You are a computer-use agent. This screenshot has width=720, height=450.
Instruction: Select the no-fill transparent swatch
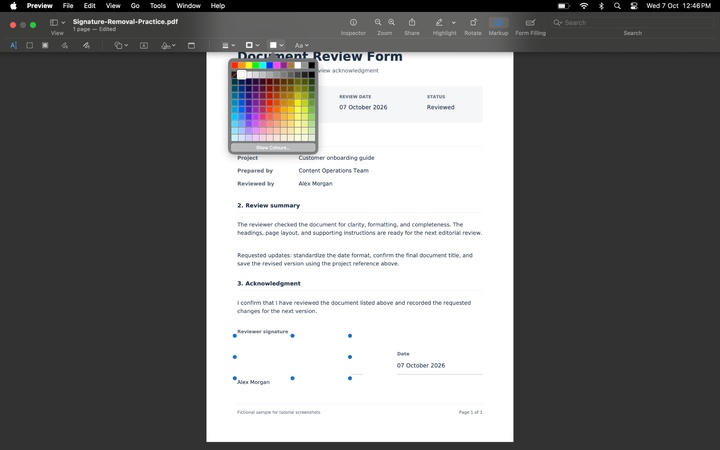pos(235,74)
